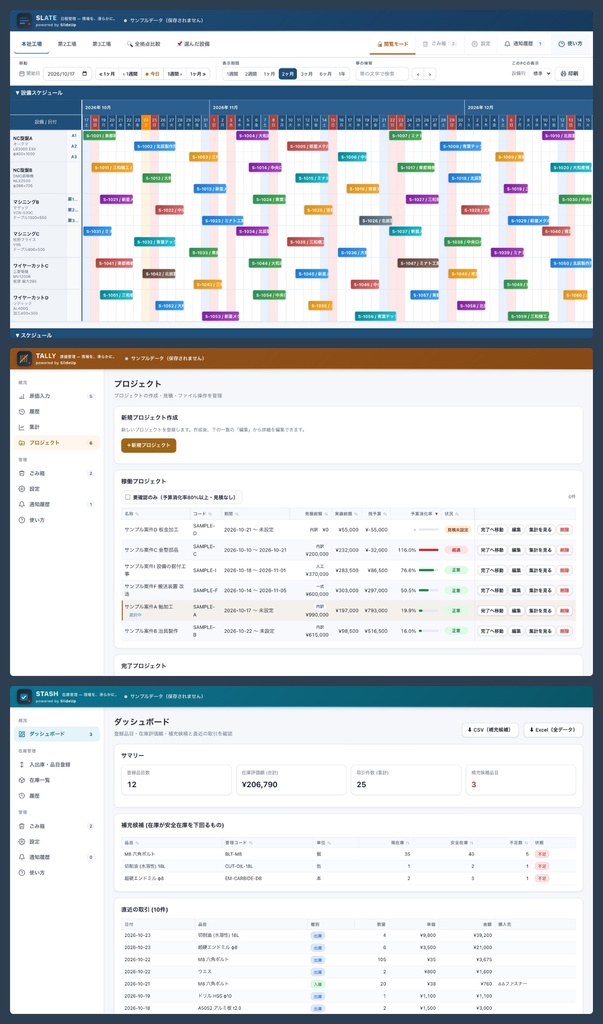Set display period to 6ヶ月
Viewport: 603px width, 1024px height.
point(325,74)
